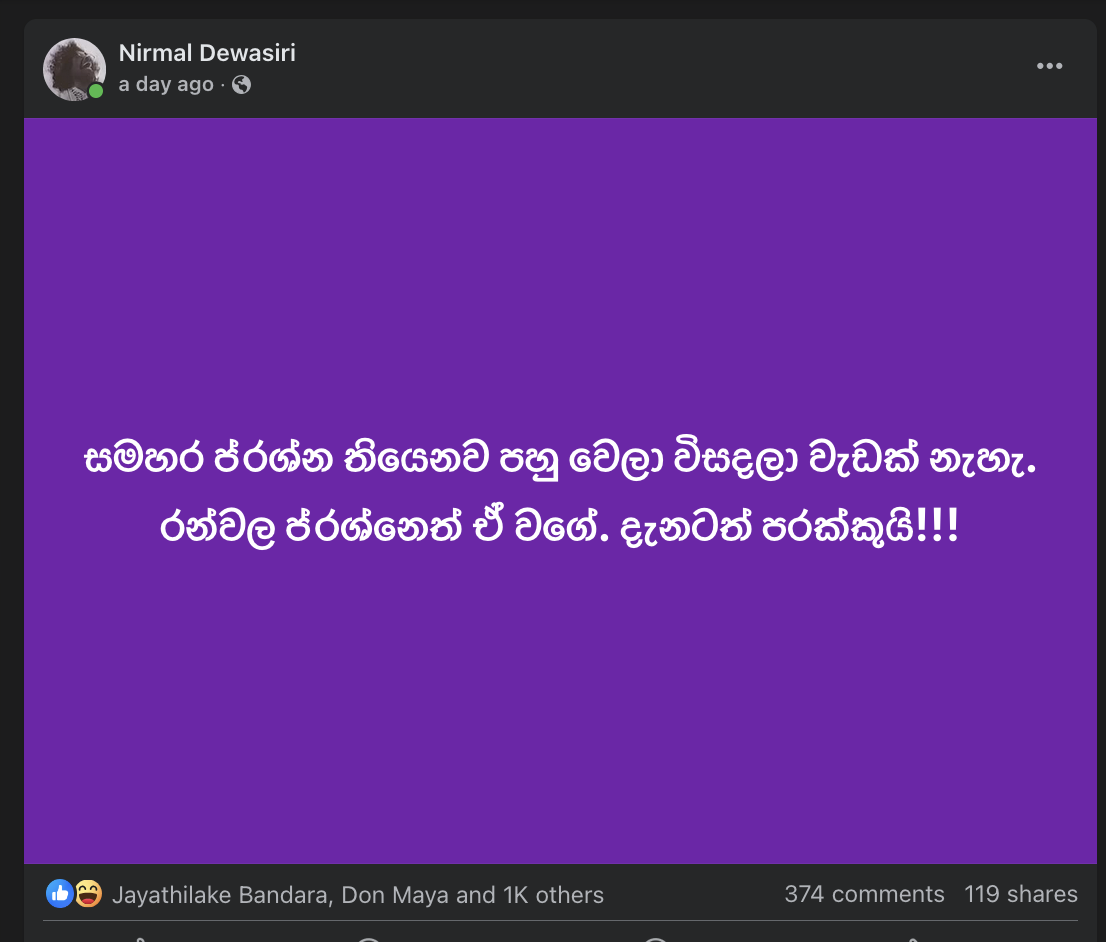Screen dimensions: 1106x942
Task: Click the Haha laughing reaction icon
Action: pos(88,894)
